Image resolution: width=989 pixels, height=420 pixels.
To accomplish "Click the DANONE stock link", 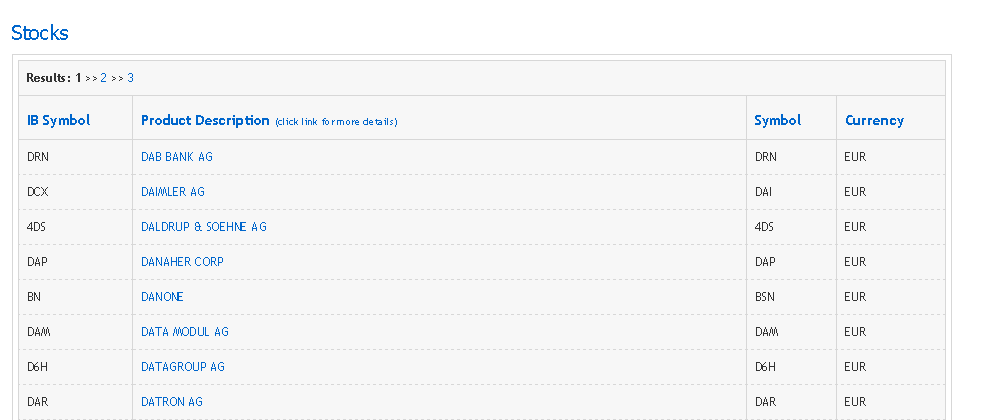I will (x=162, y=297).
